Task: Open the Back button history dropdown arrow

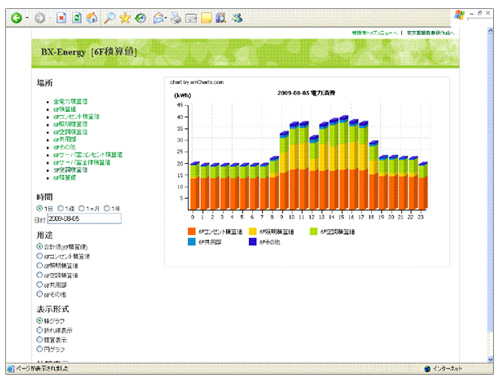Action: coord(27,18)
